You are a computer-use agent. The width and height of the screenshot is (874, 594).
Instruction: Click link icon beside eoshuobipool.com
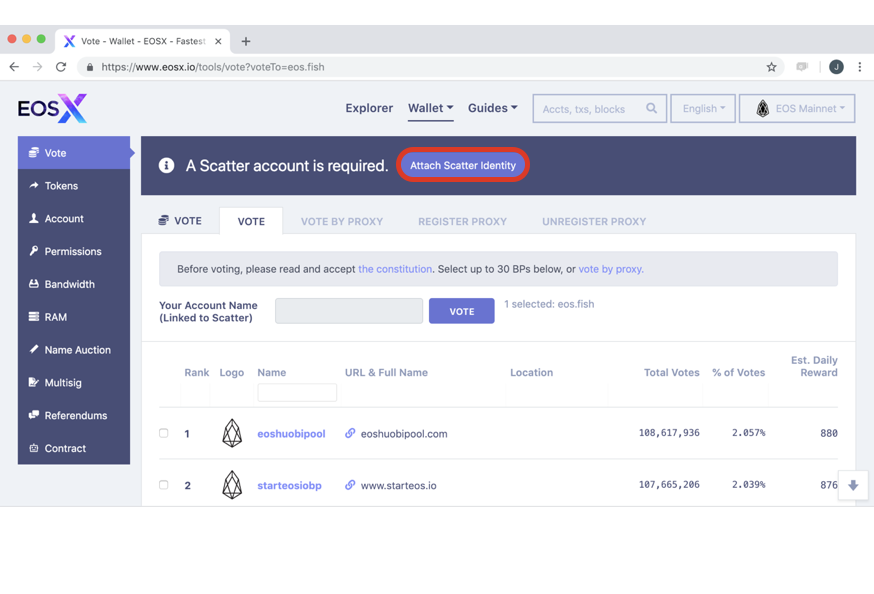(350, 433)
